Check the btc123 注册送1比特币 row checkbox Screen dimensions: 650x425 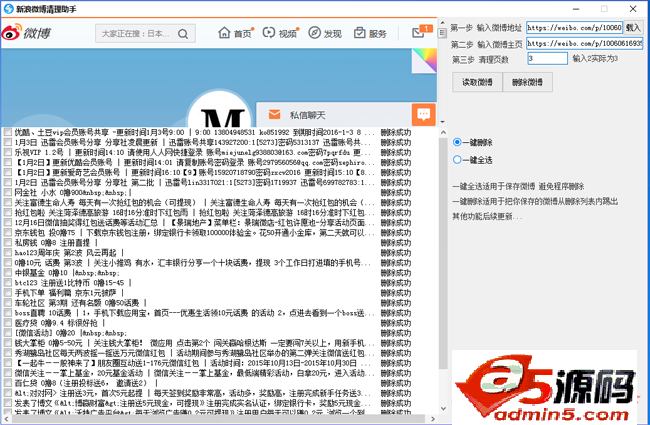click(7, 283)
